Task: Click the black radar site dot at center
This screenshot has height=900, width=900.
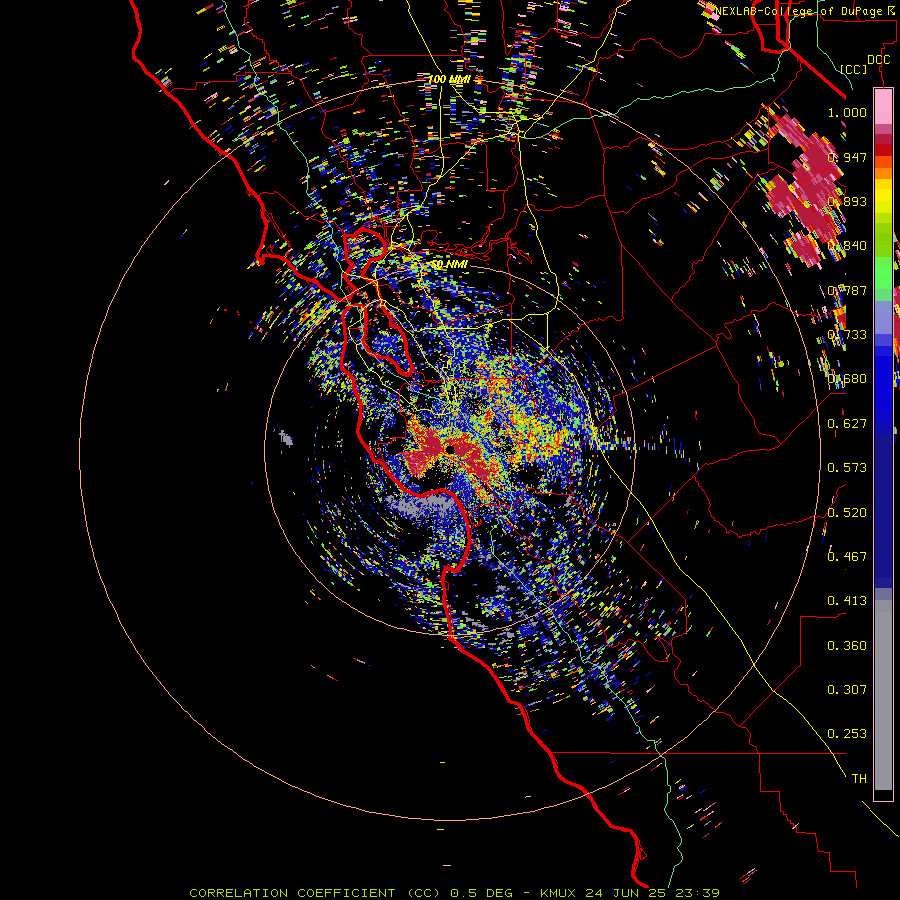Action: 451,449
